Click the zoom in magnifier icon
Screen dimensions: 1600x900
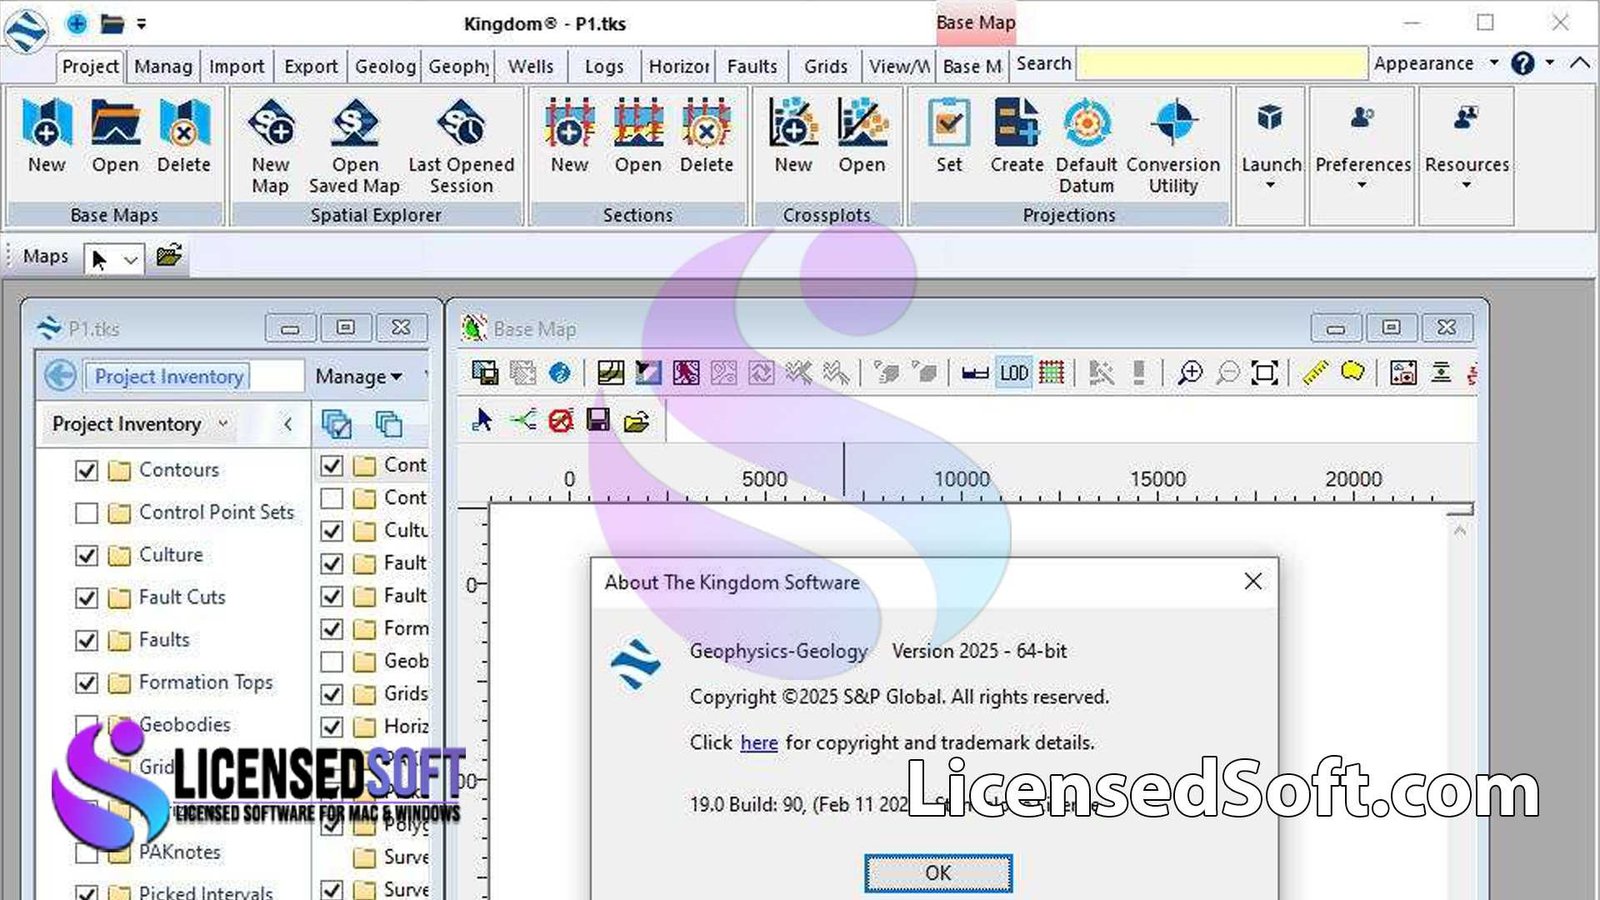click(x=1190, y=373)
